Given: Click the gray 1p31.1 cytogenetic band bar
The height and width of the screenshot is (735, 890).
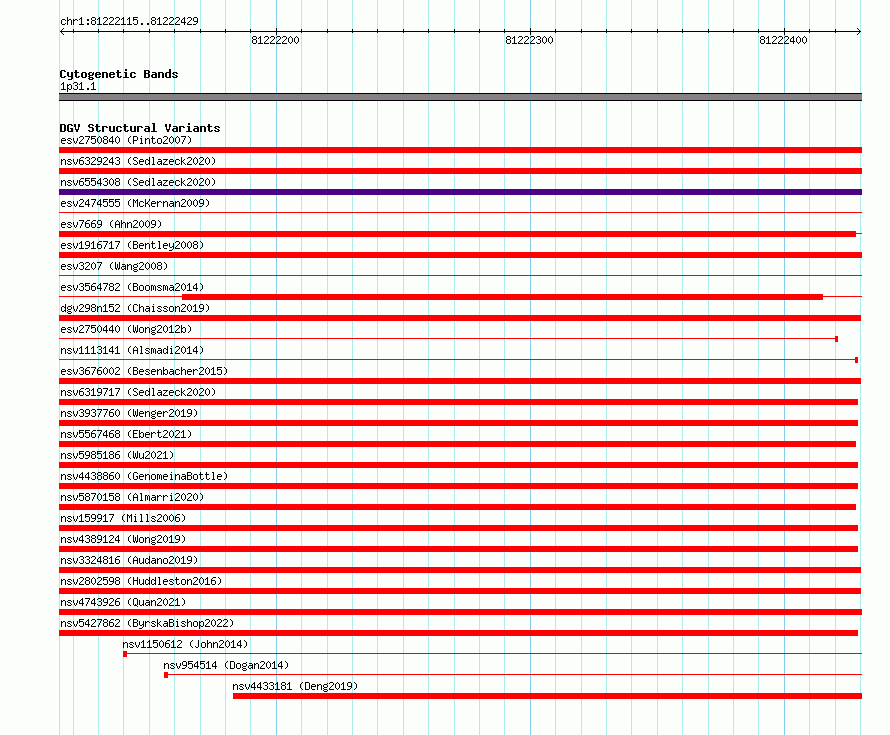Looking at the screenshot, I should pos(460,97).
